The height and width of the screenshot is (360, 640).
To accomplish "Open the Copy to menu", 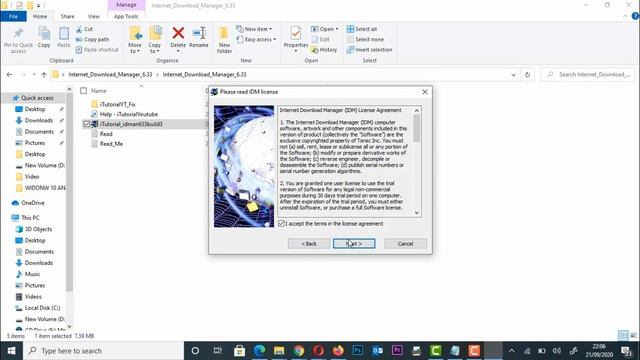I will 155,40.
